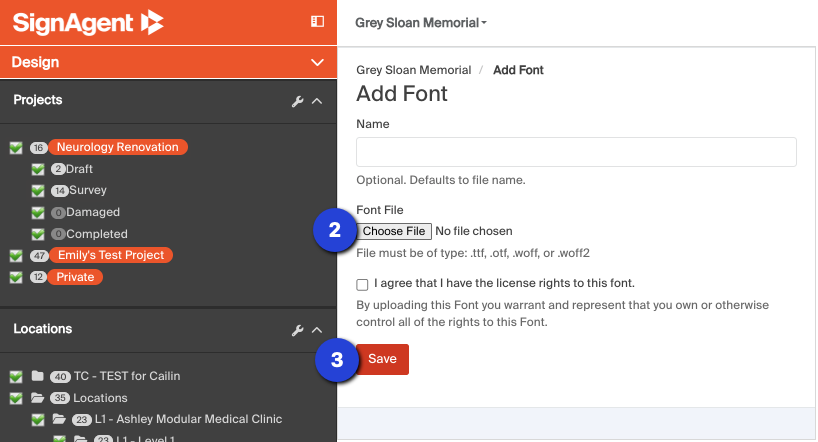Select the Design menu header

pyautogui.click(x=168, y=62)
